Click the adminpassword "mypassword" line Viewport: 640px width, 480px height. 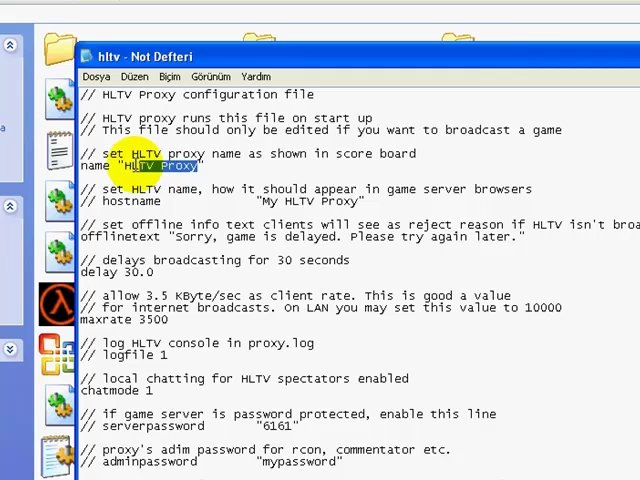click(x=211, y=462)
